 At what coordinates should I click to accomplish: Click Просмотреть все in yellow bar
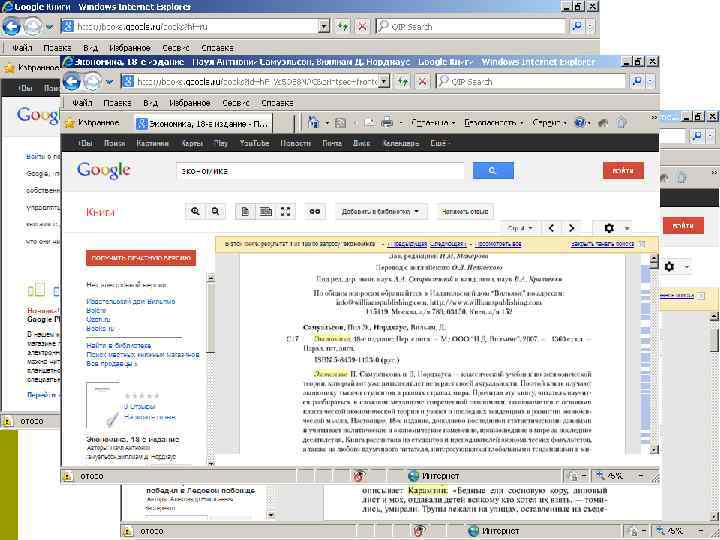(498, 244)
